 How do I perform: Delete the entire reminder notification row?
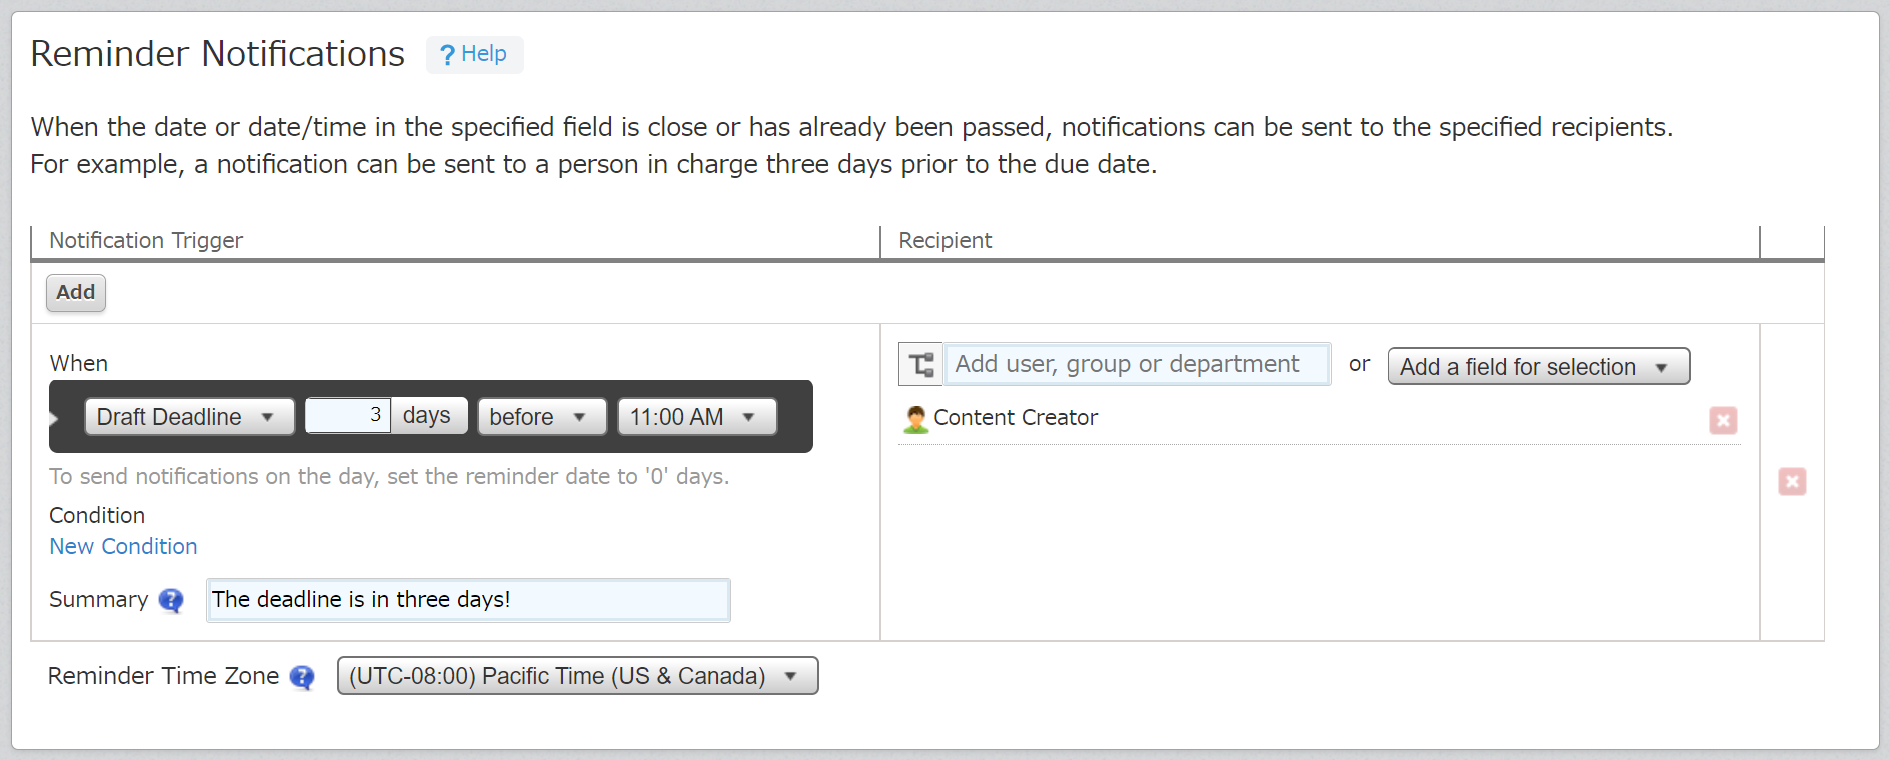[1791, 482]
